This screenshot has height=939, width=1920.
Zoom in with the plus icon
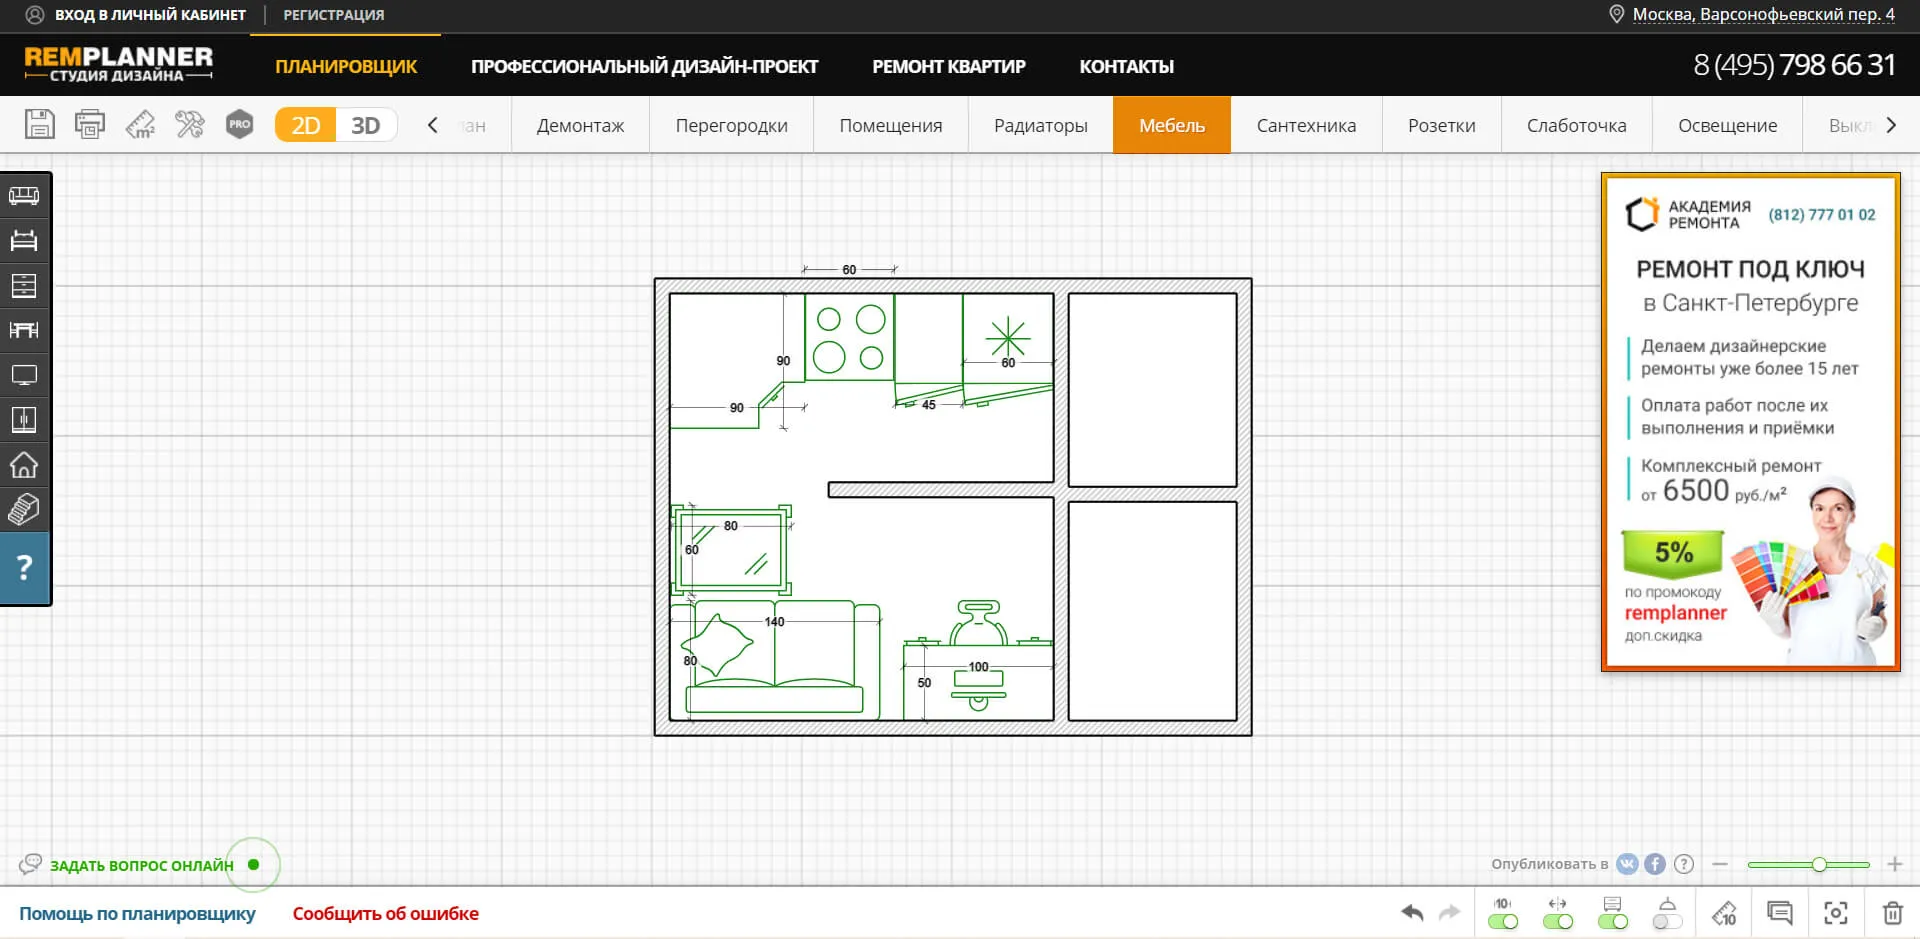click(x=1895, y=864)
